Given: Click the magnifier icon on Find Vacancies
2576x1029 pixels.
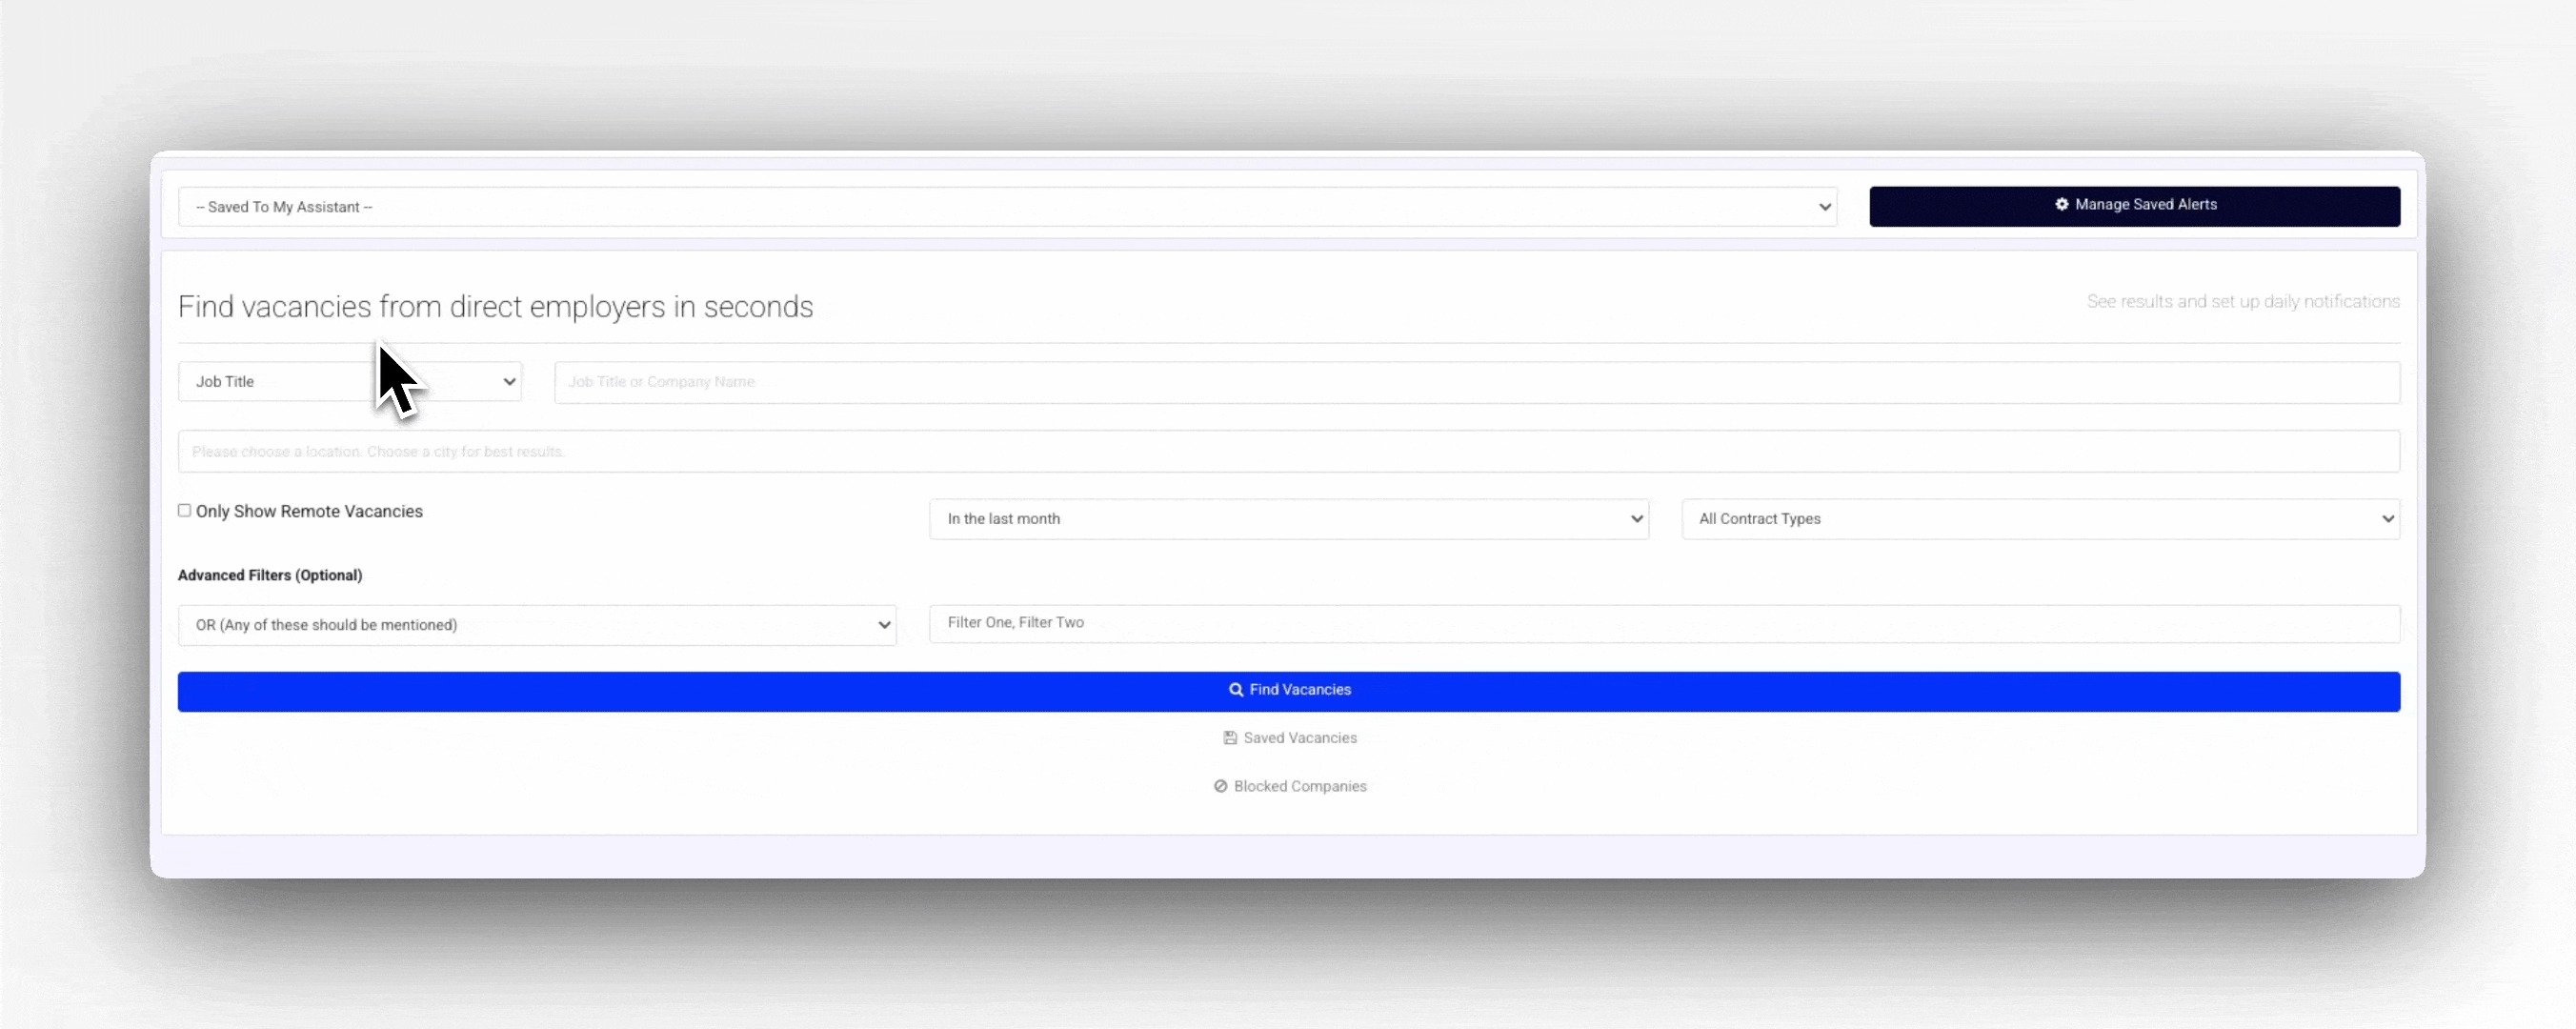Looking at the screenshot, I should coord(1236,690).
